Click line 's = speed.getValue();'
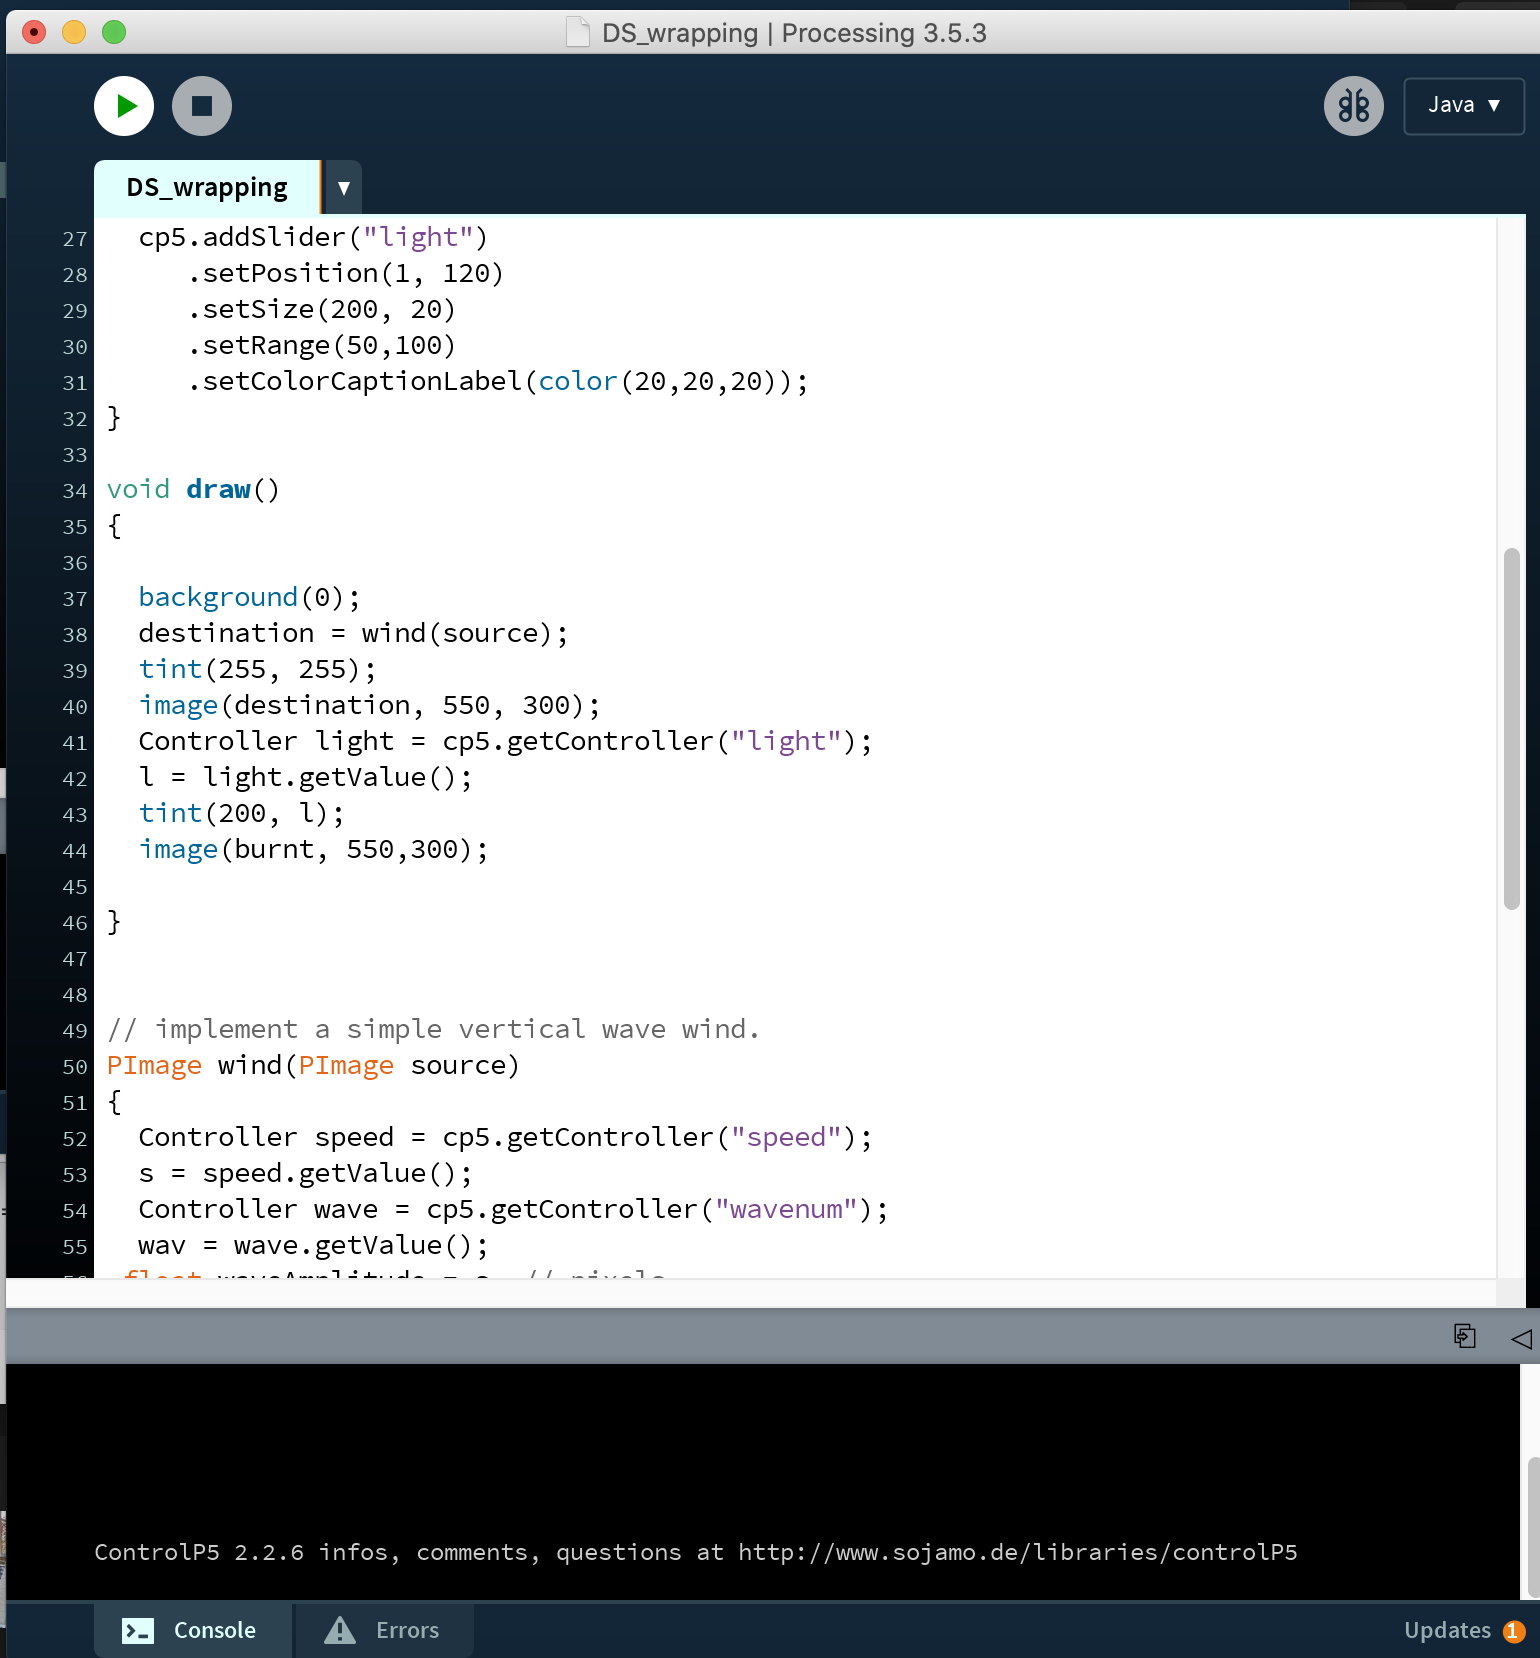 click(x=305, y=1174)
